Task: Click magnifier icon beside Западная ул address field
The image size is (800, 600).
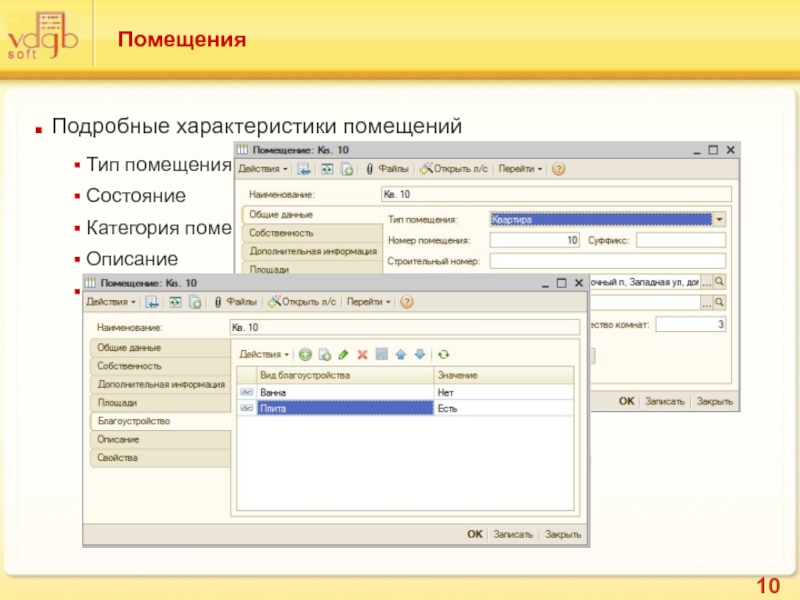Action: tap(719, 282)
